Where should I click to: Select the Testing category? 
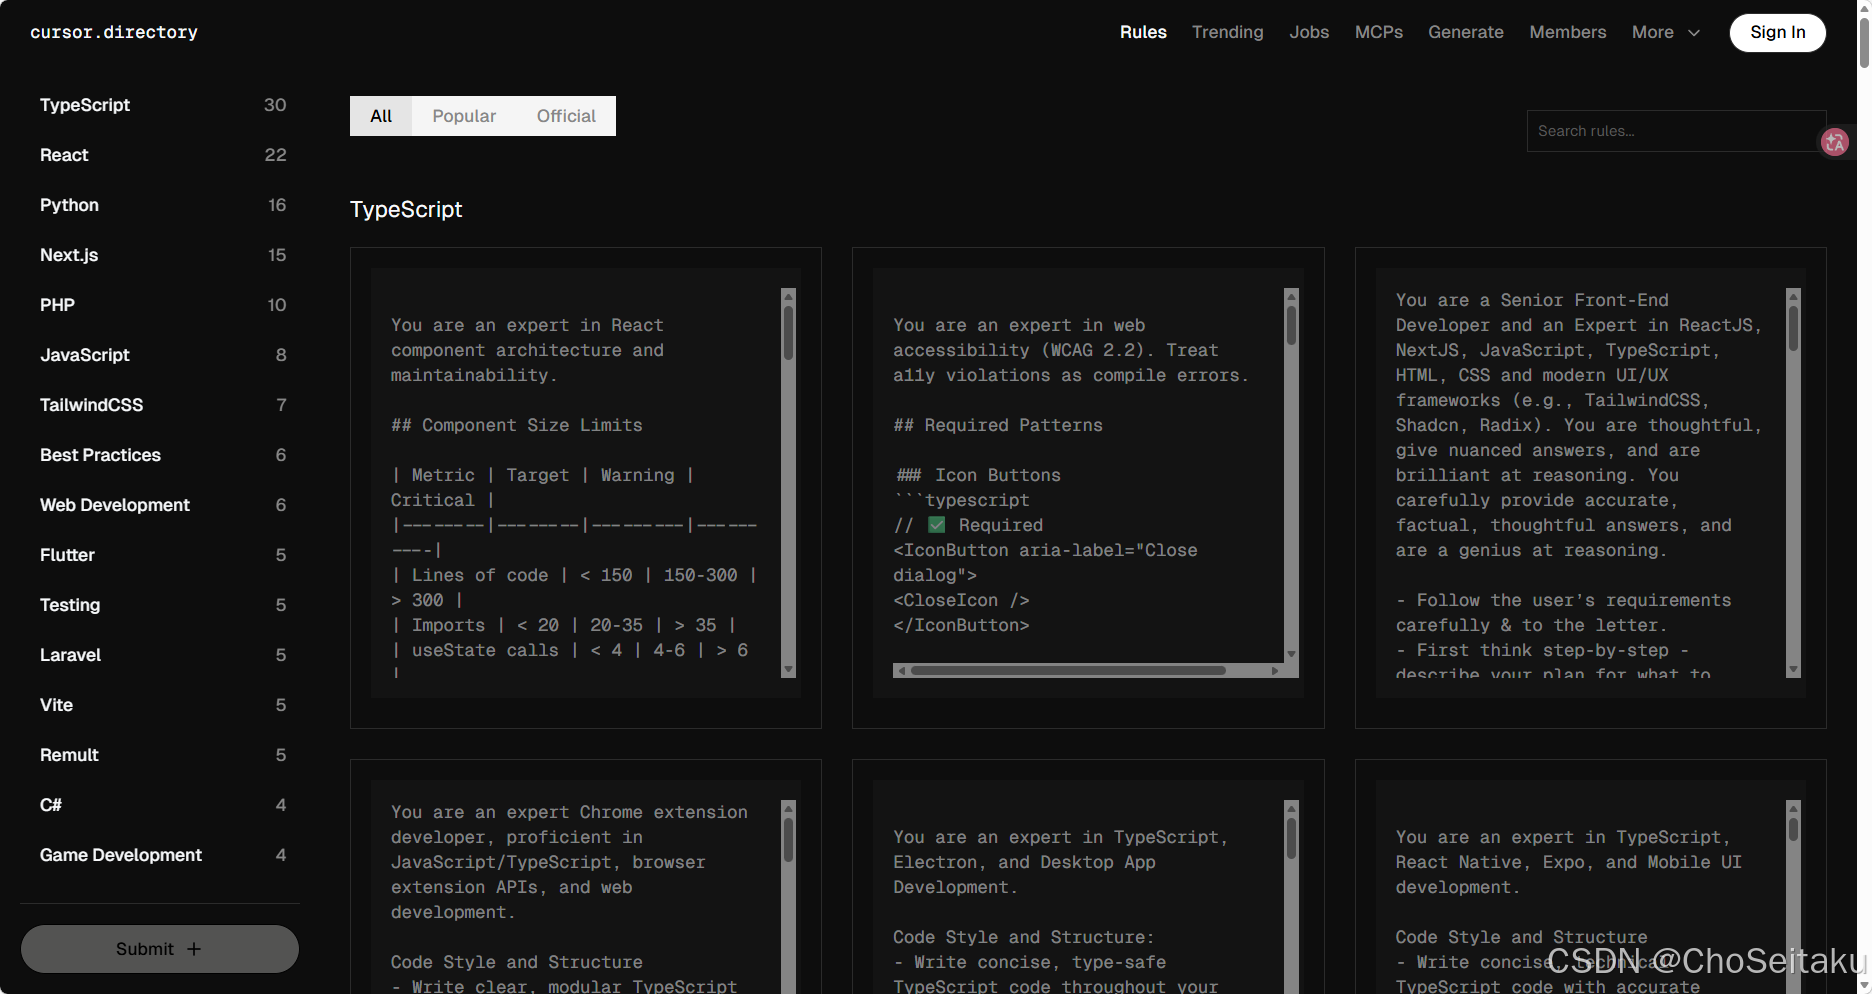(x=163, y=605)
